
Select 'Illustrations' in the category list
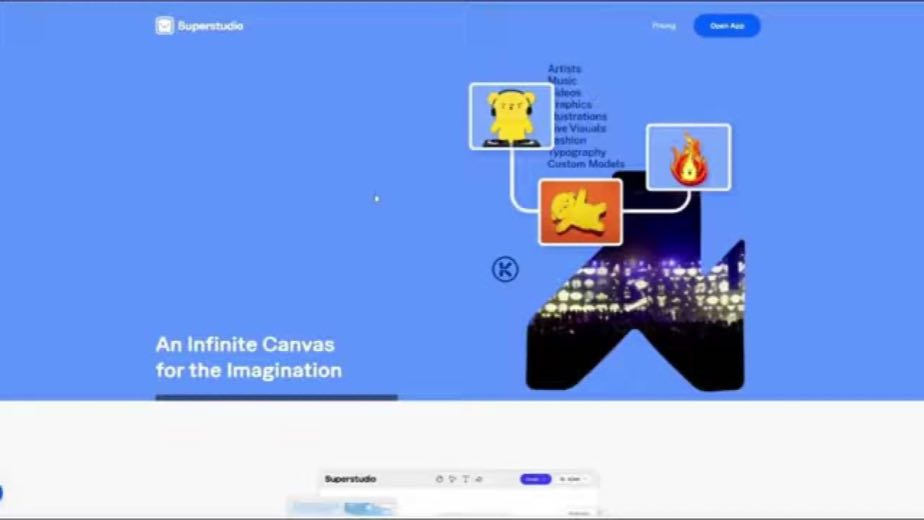click(x=579, y=116)
